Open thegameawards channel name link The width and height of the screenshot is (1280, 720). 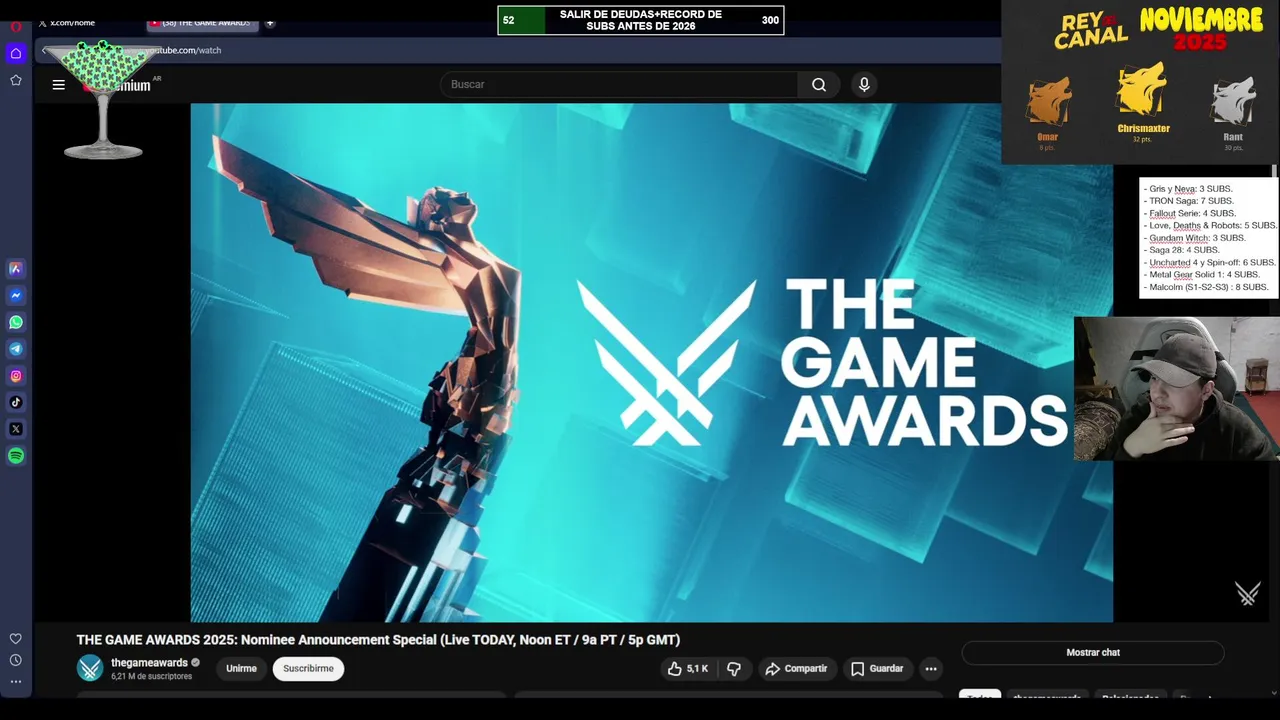point(149,663)
